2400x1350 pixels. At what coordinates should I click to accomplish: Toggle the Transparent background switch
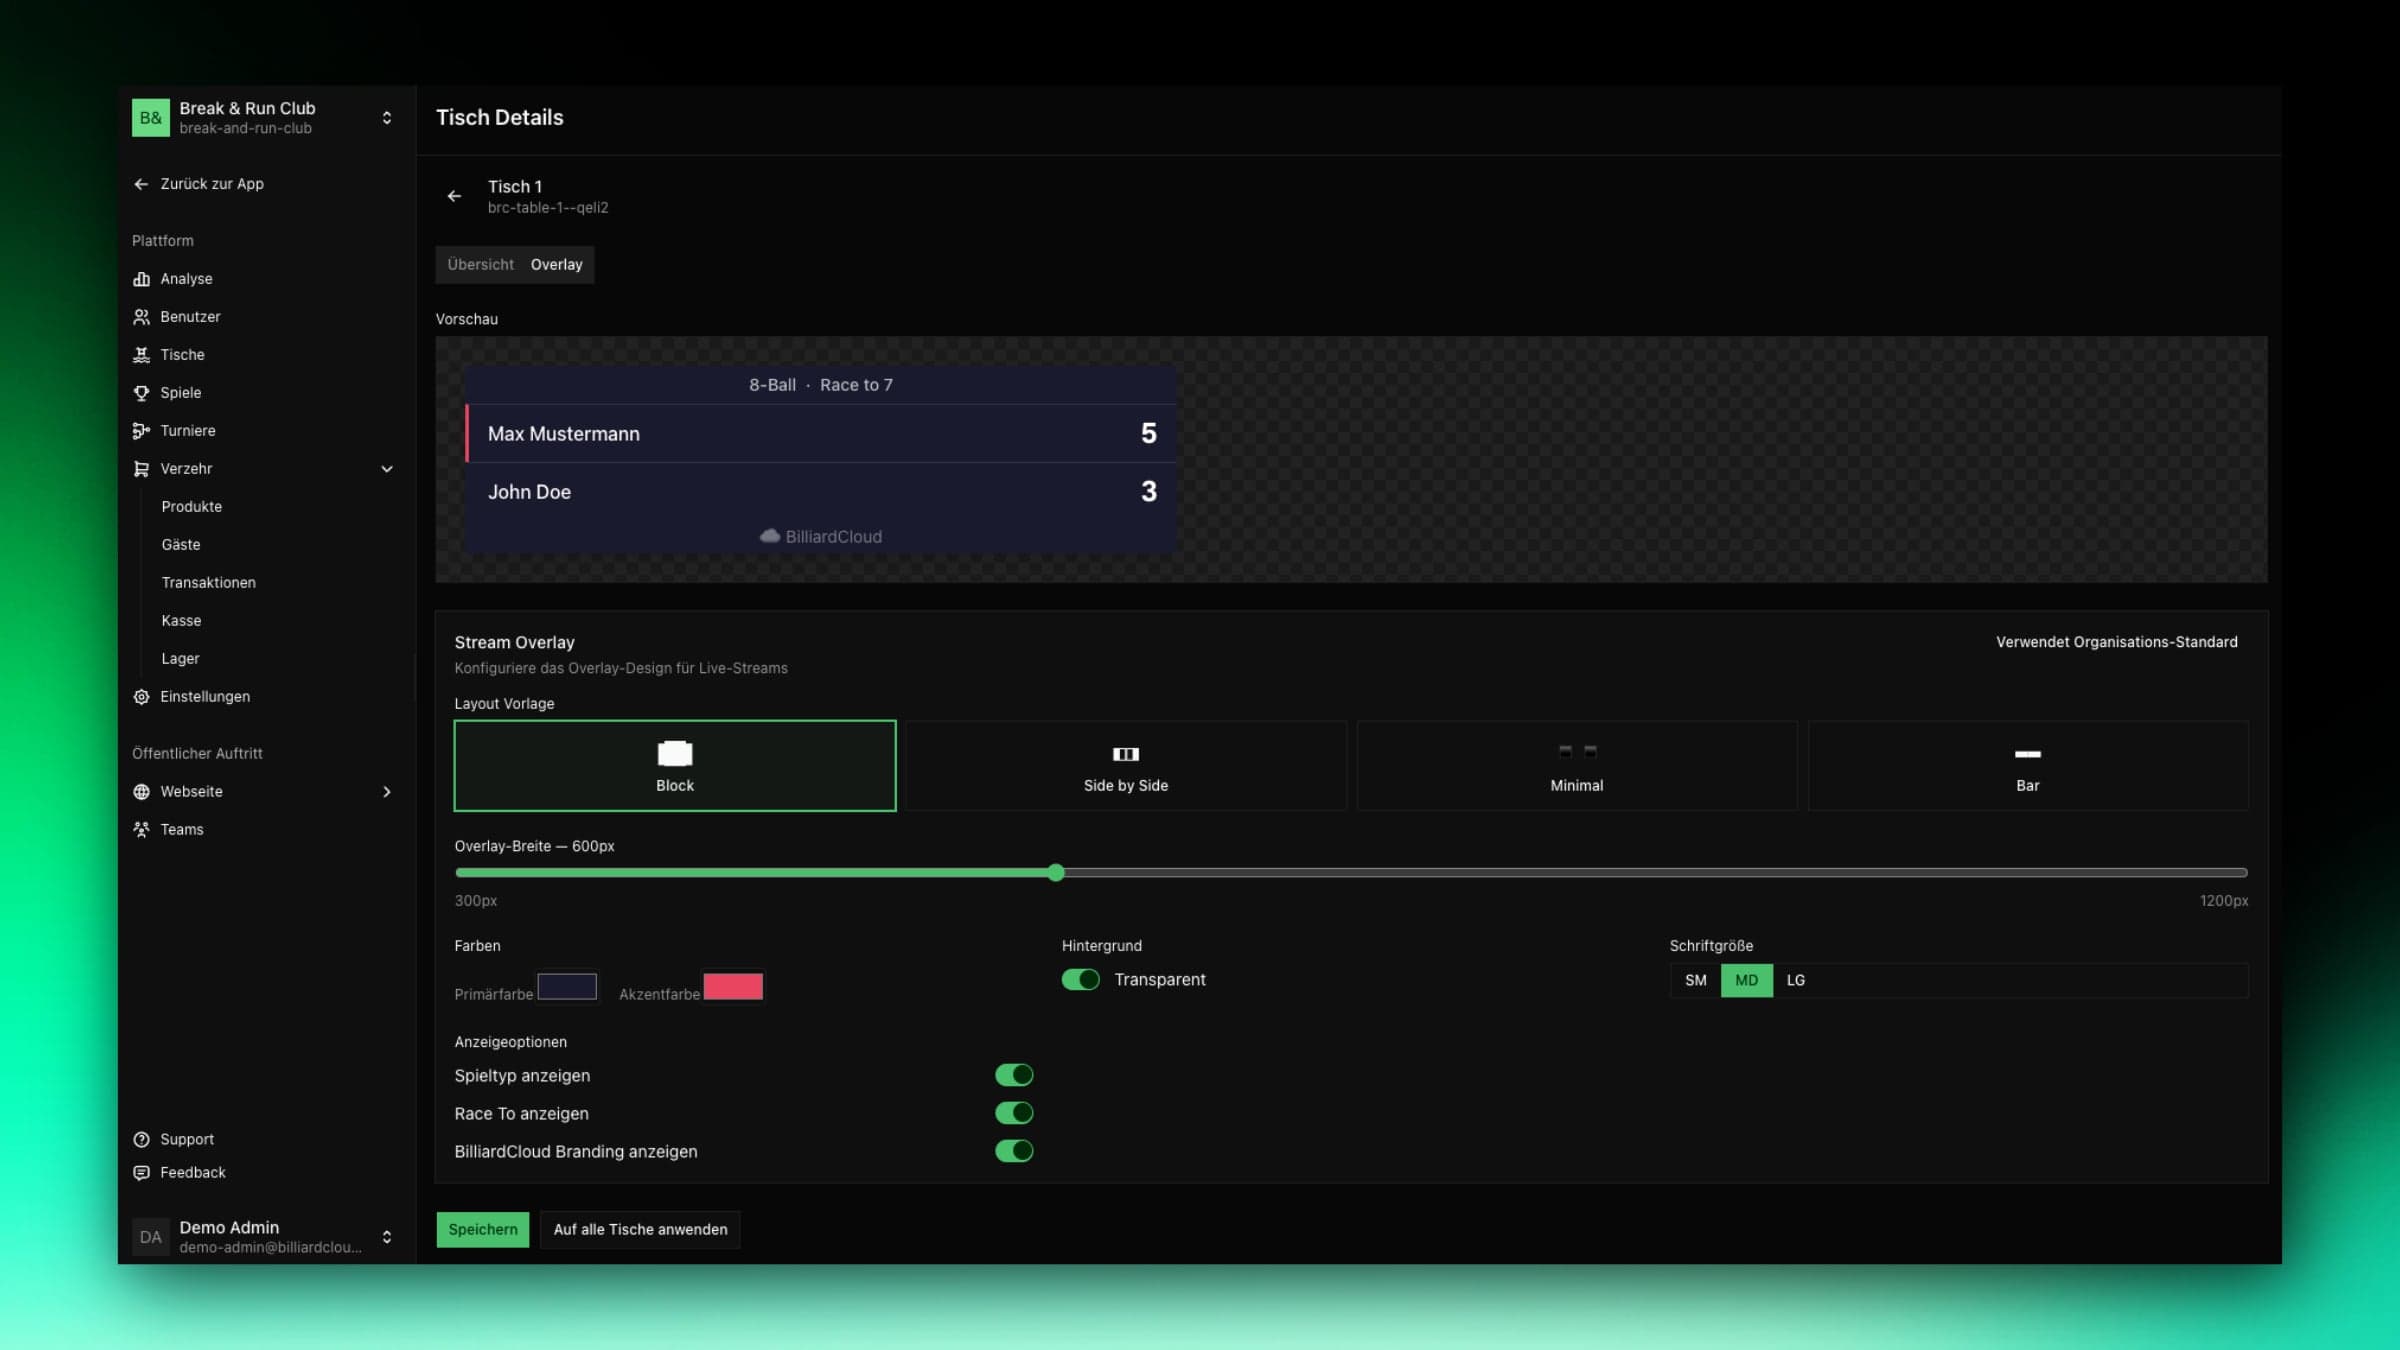coord(1080,980)
